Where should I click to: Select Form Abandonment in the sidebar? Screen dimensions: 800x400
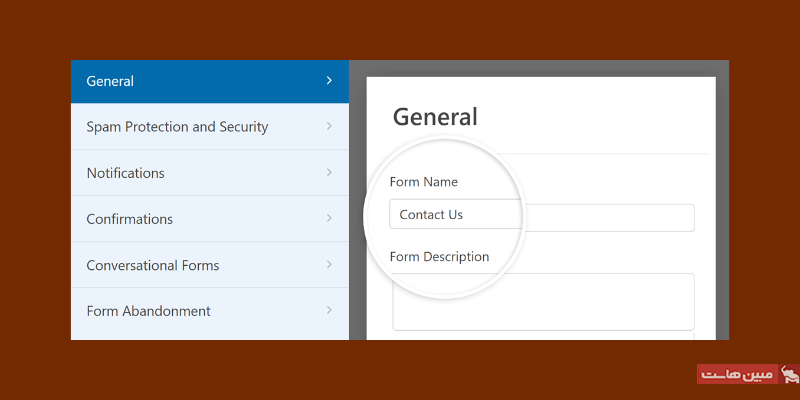click(x=148, y=311)
